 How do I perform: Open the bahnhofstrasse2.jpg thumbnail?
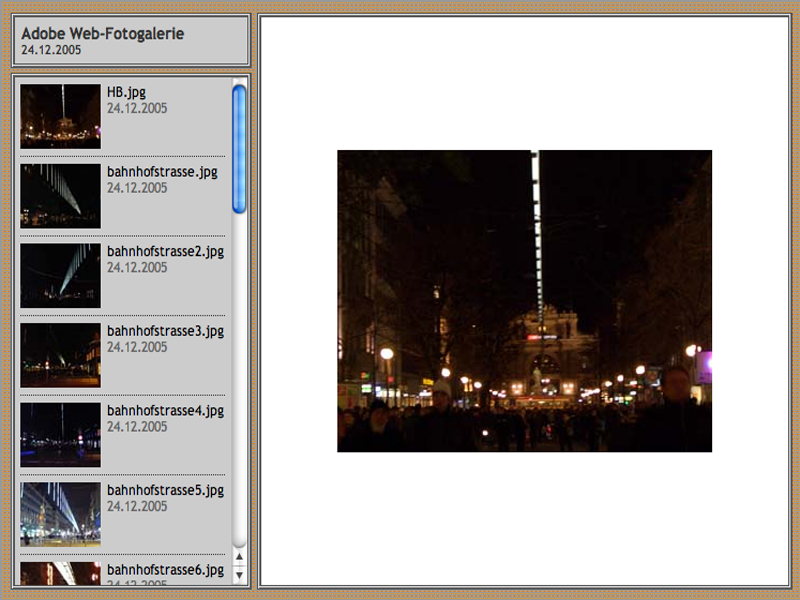[60, 276]
